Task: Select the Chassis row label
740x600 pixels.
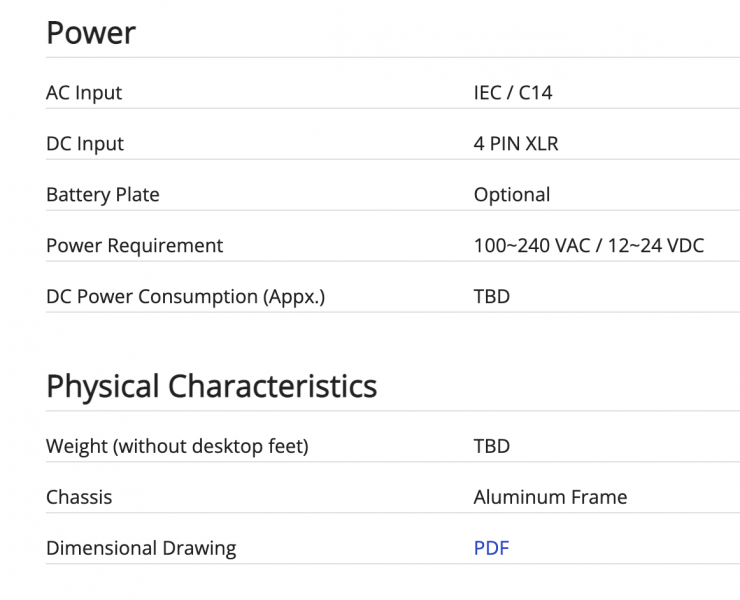Action: point(79,497)
